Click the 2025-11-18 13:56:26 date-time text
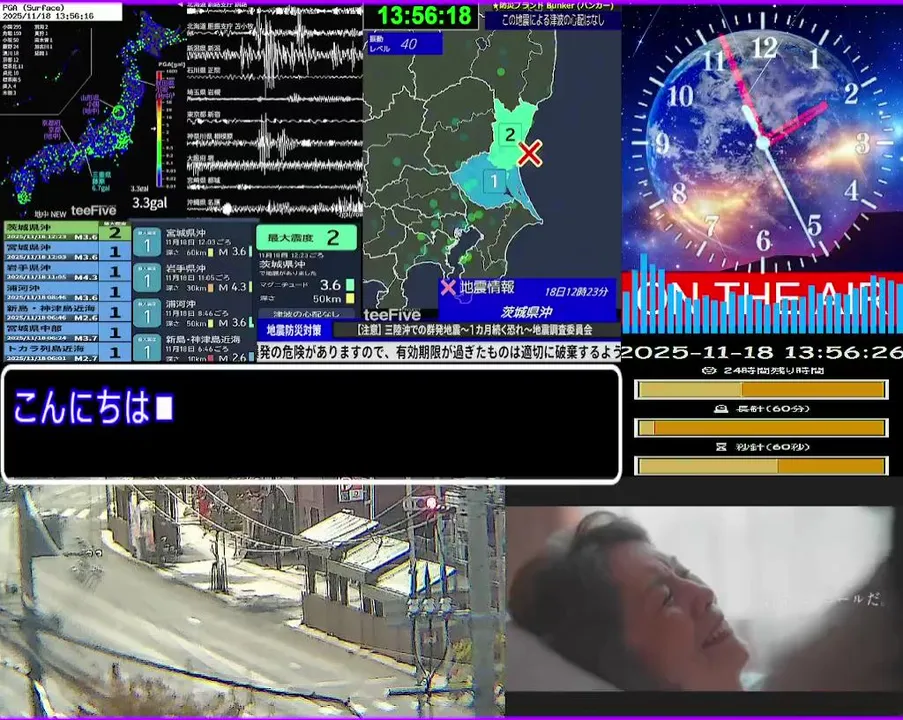The height and width of the screenshot is (720, 903). click(x=762, y=352)
